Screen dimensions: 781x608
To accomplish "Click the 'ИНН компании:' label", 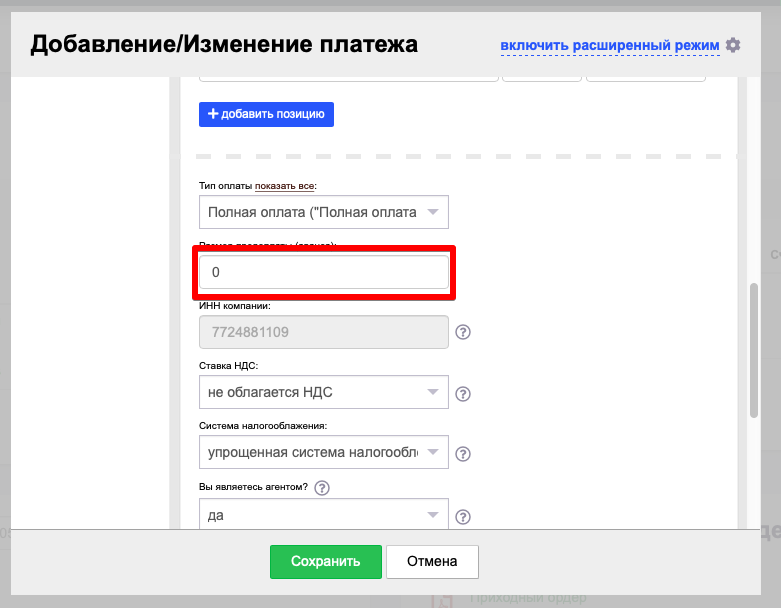I will 235,306.
